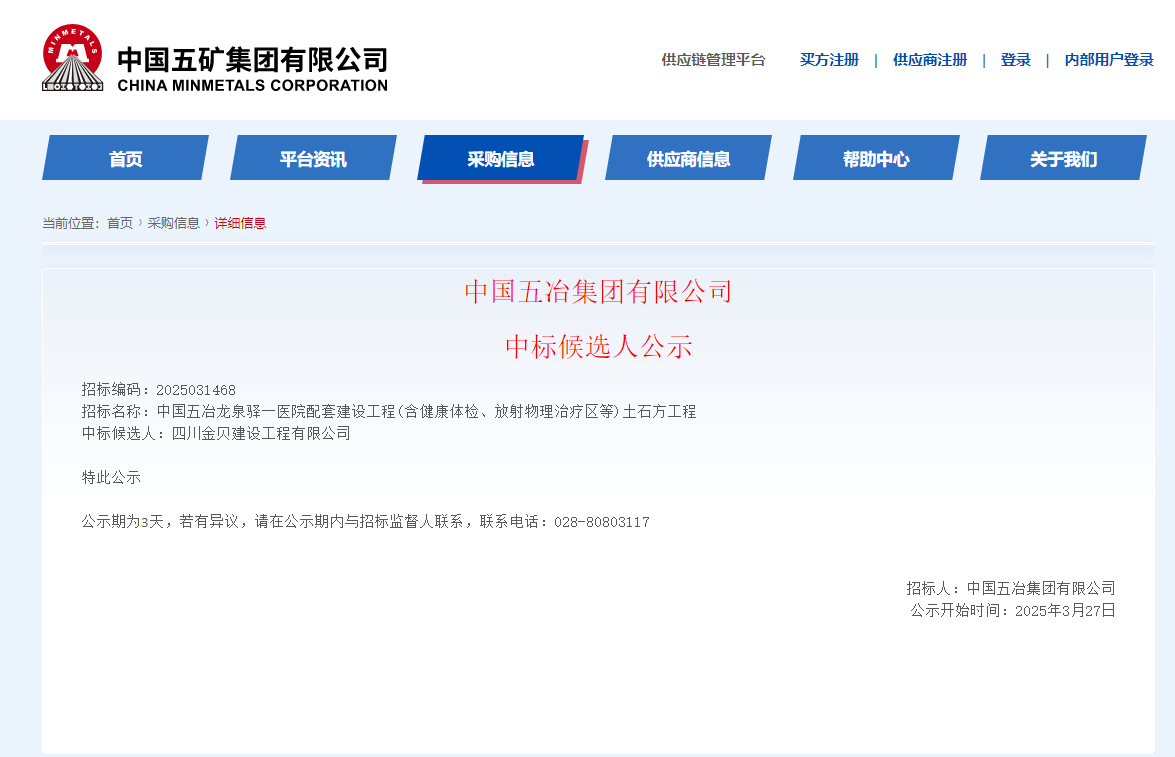1175x757 pixels.
Task: Open the 帮助中心 navigation tab
Action: pos(876,158)
